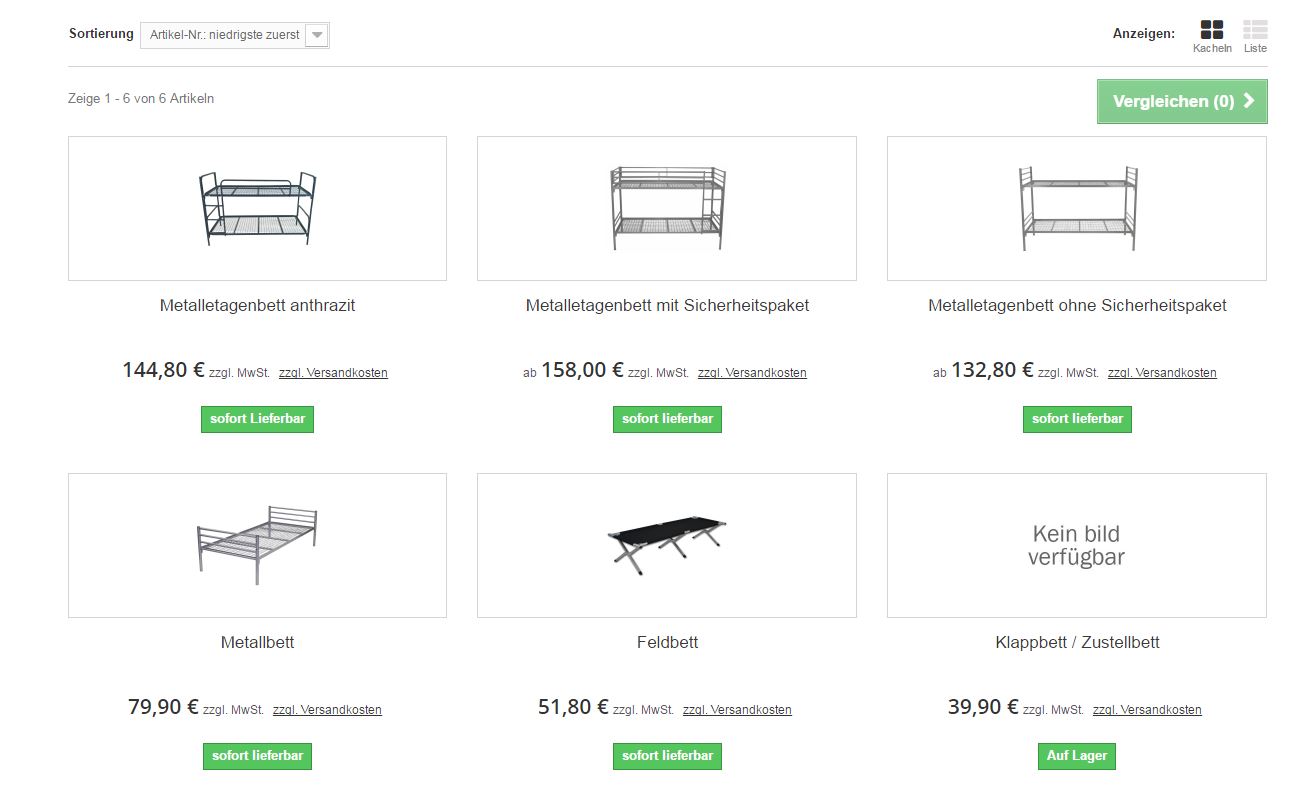Click the Vergleichen (0) button
Screen dimensions: 1302x794
click(x=1182, y=101)
